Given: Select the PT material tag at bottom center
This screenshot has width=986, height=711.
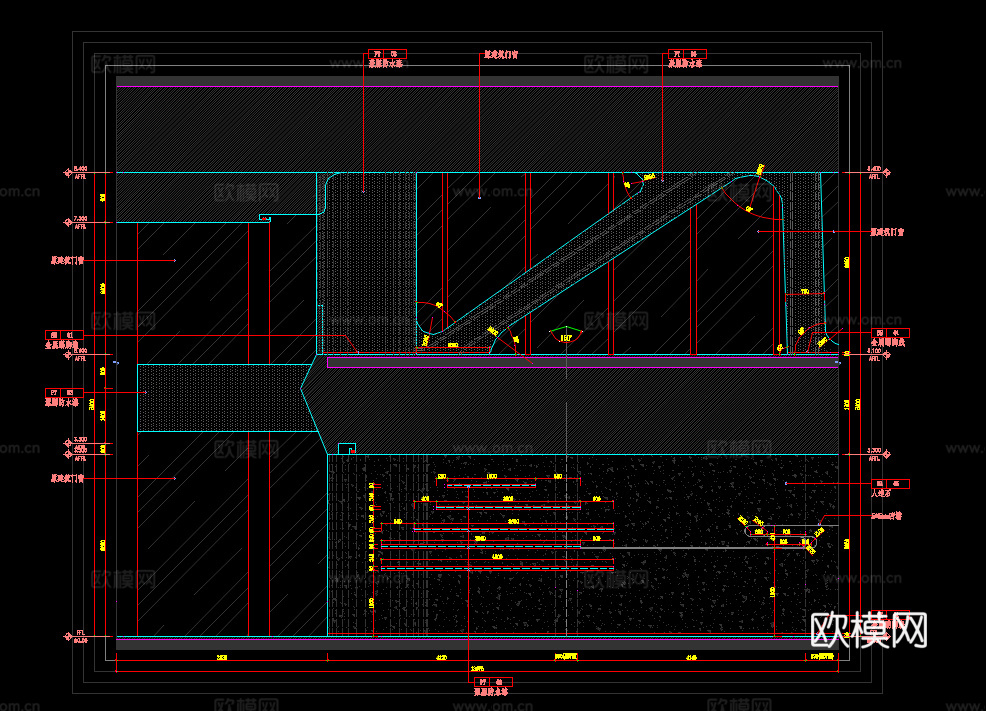Looking at the screenshot, I should point(493,682).
